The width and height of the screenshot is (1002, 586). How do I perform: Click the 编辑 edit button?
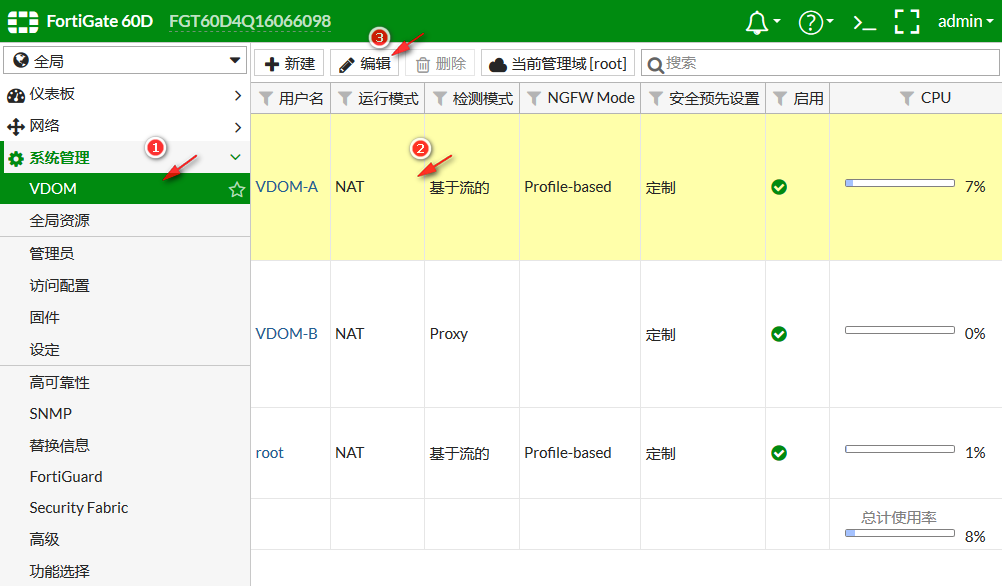[x=364, y=64]
